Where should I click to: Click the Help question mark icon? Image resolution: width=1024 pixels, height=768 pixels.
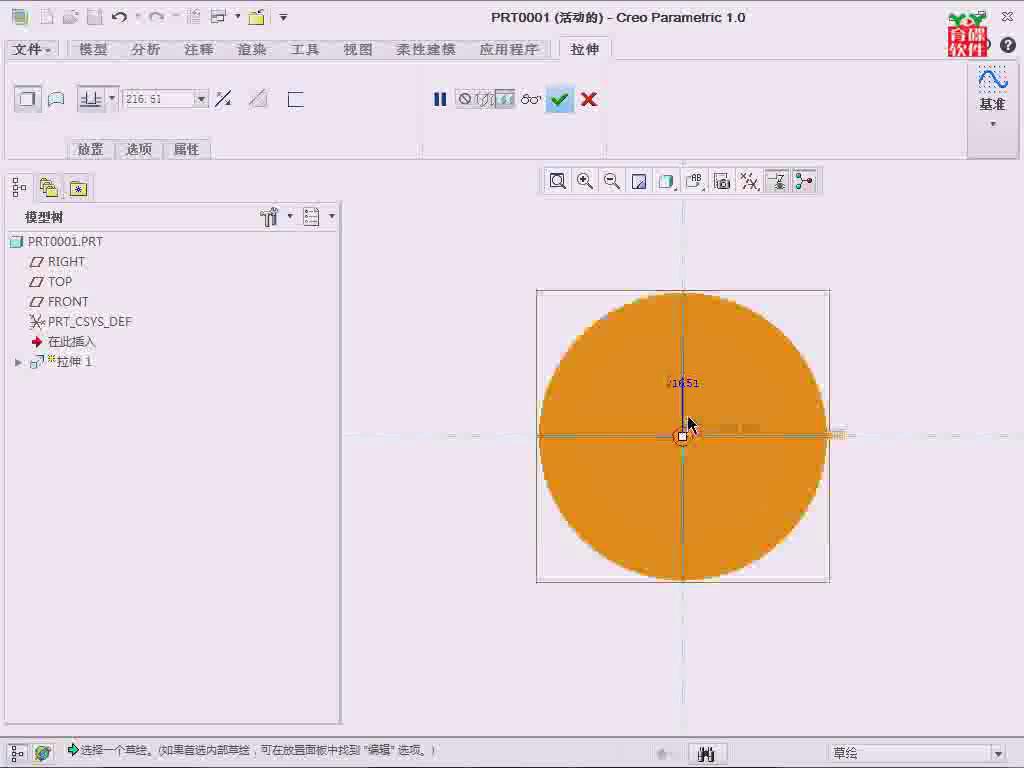[x=1008, y=45]
